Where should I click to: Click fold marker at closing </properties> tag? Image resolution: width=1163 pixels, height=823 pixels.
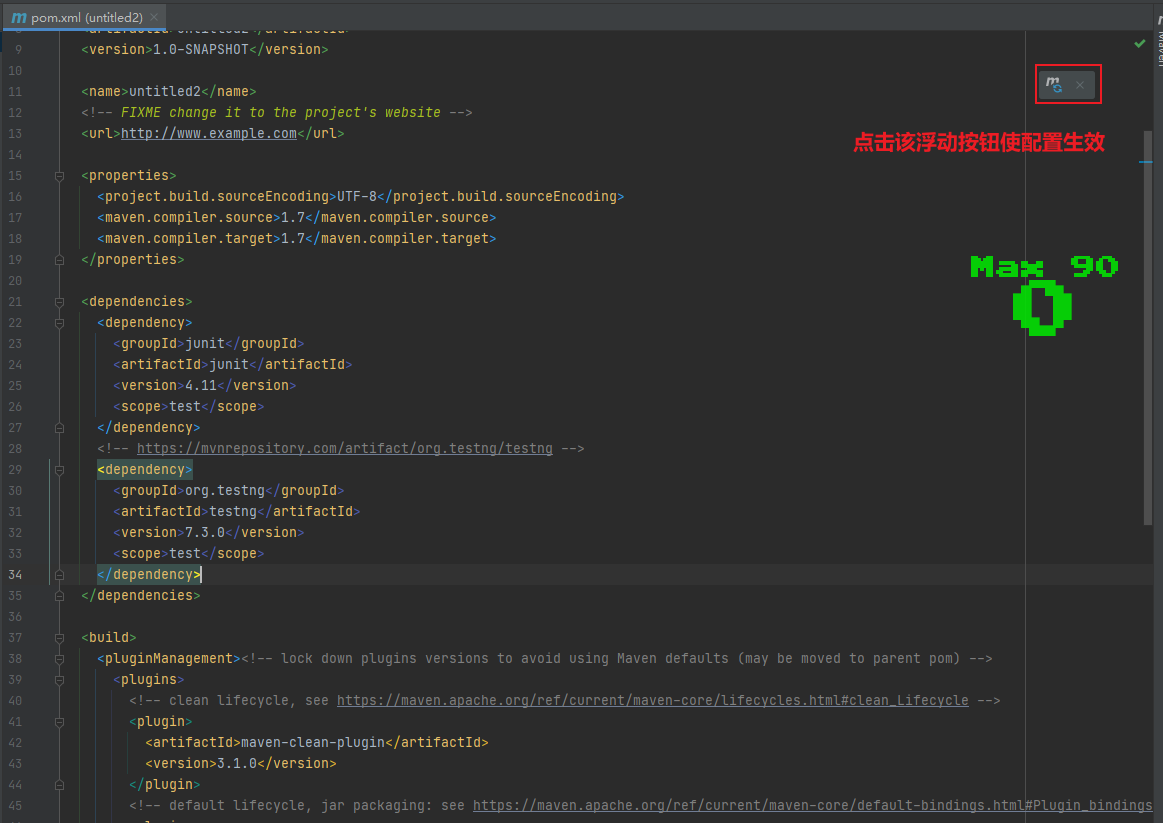pyautogui.click(x=59, y=260)
